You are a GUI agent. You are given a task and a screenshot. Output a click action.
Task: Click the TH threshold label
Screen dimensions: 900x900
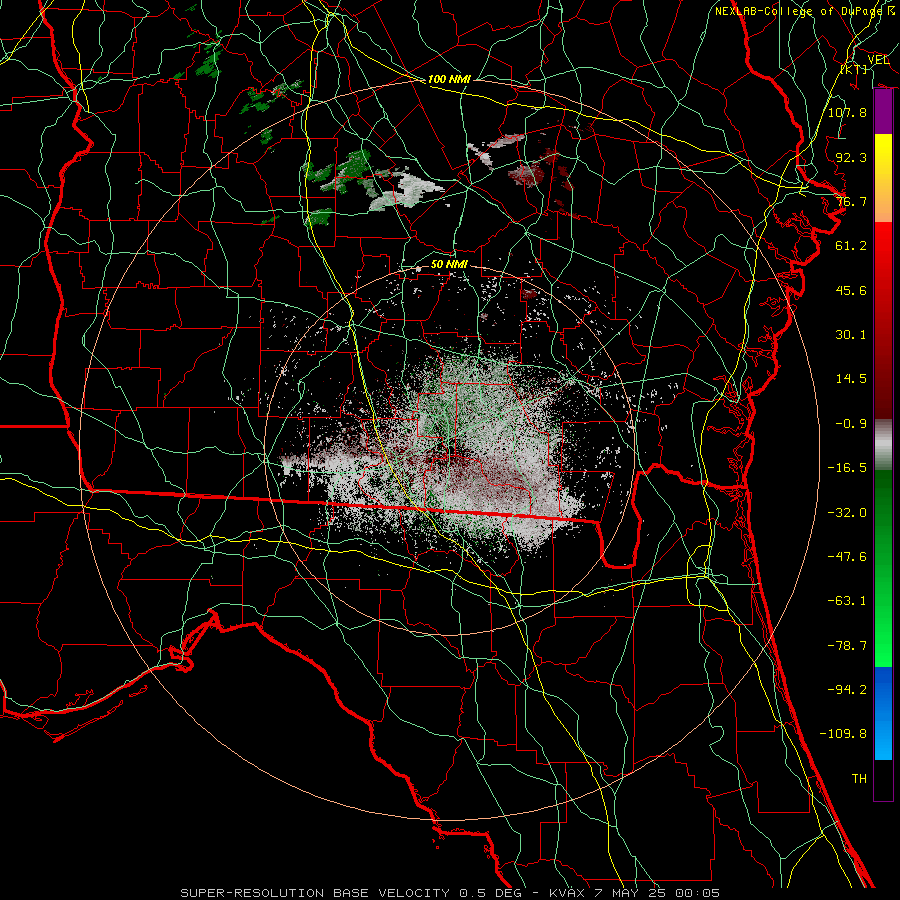[859, 779]
